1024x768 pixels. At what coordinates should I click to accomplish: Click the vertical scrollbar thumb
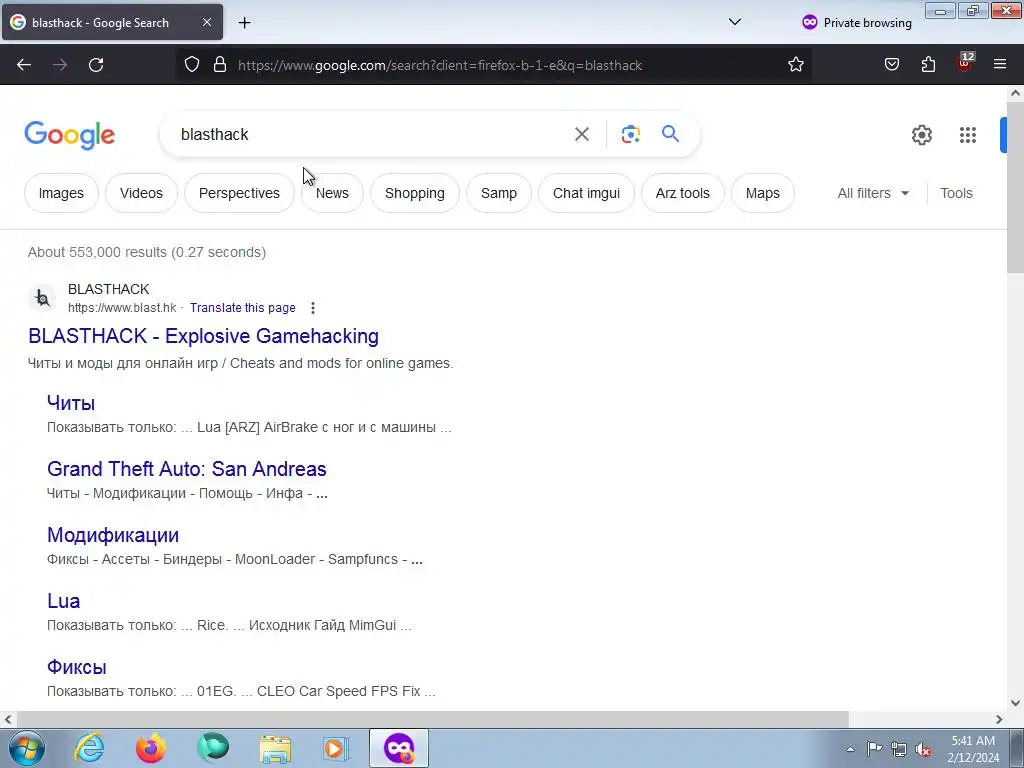point(1015,188)
